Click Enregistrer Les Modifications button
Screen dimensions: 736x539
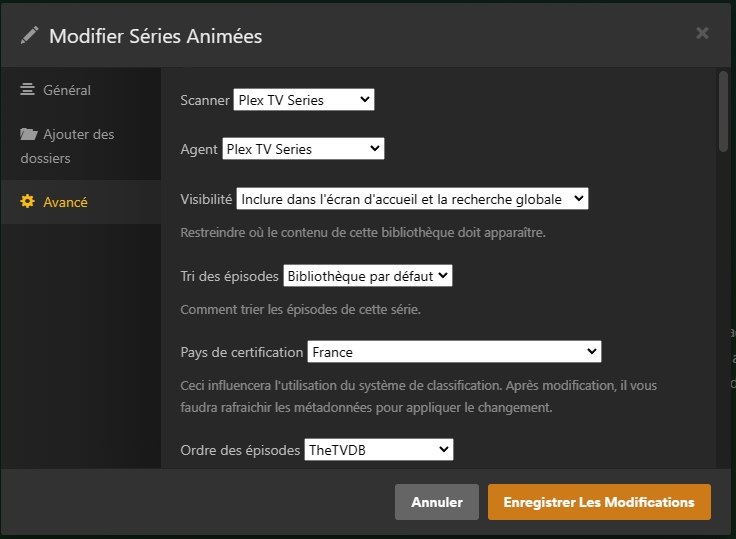[599, 502]
